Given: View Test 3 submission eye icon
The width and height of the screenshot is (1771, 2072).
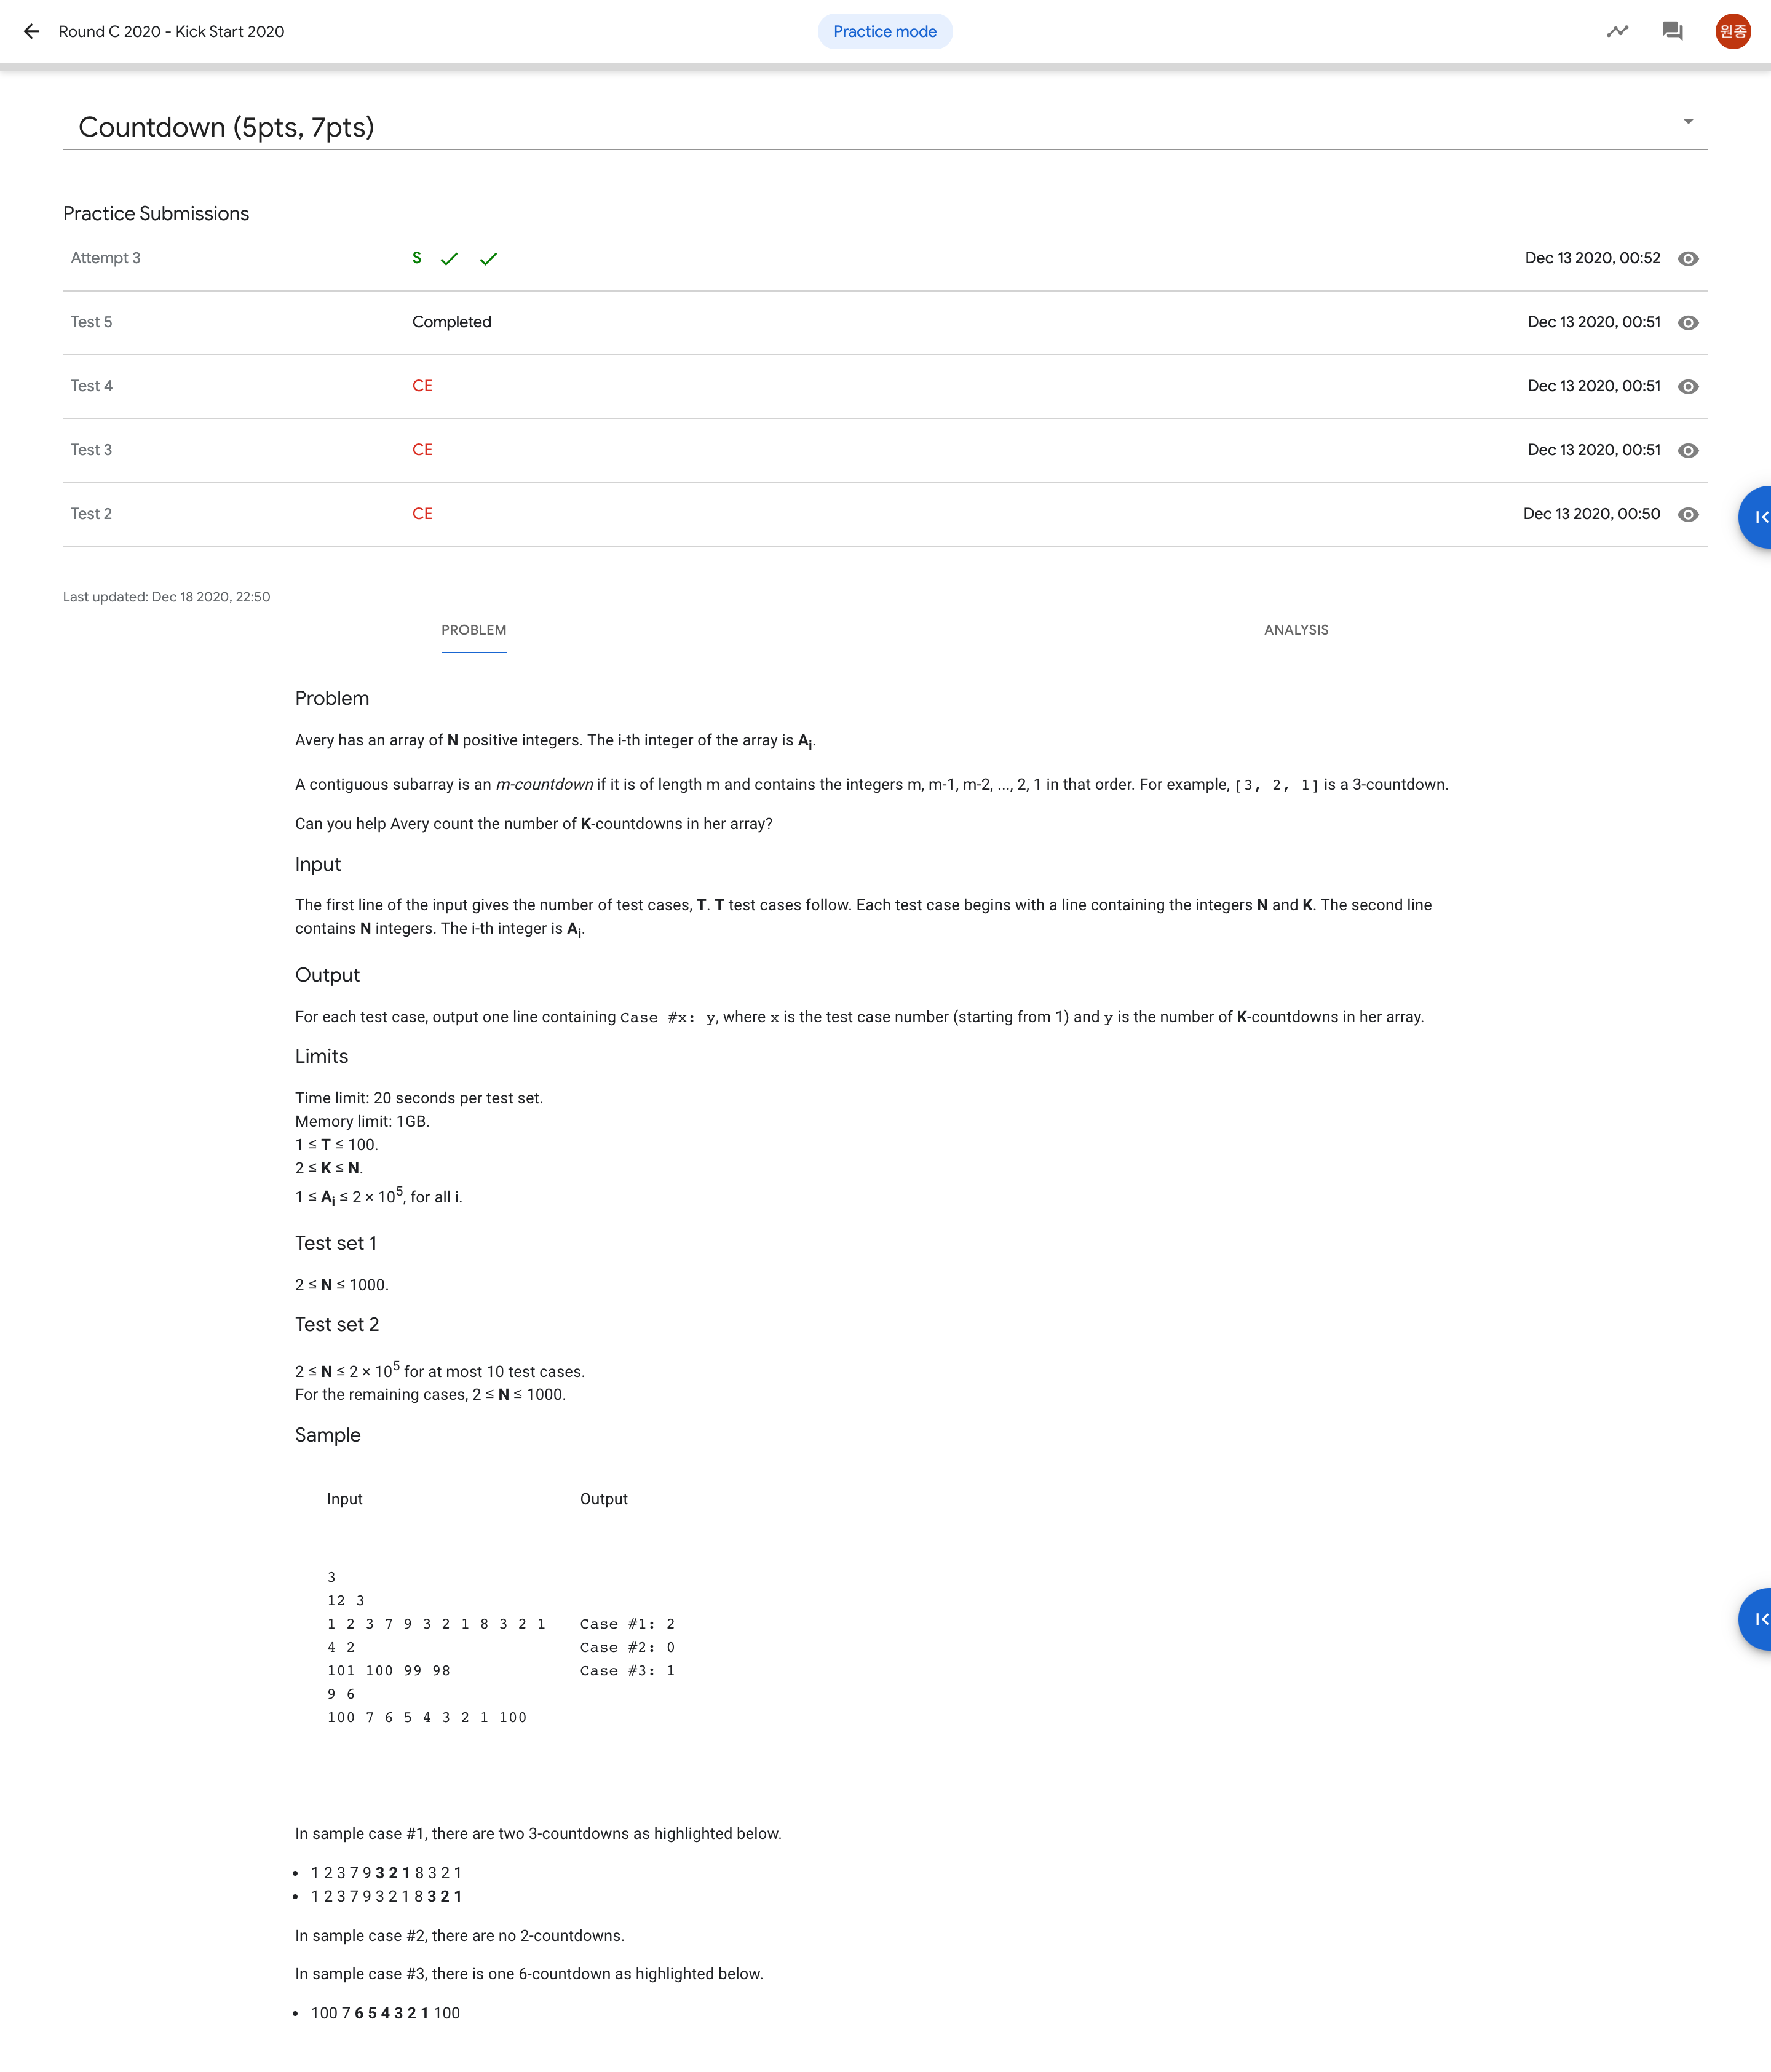Looking at the screenshot, I should (x=1688, y=451).
